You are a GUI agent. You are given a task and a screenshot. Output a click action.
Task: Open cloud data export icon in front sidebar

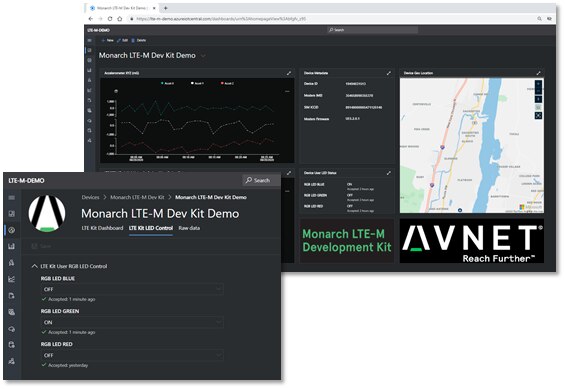(x=12, y=328)
